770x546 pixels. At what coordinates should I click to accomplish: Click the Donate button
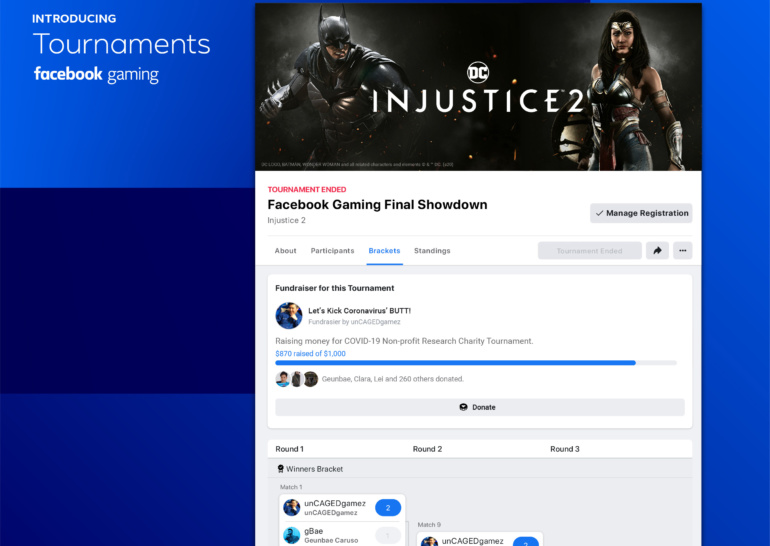click(x=480, y=407)
